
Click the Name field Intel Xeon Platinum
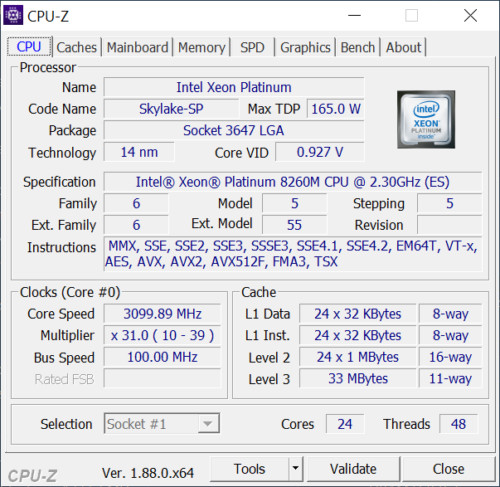pos(234,87)
